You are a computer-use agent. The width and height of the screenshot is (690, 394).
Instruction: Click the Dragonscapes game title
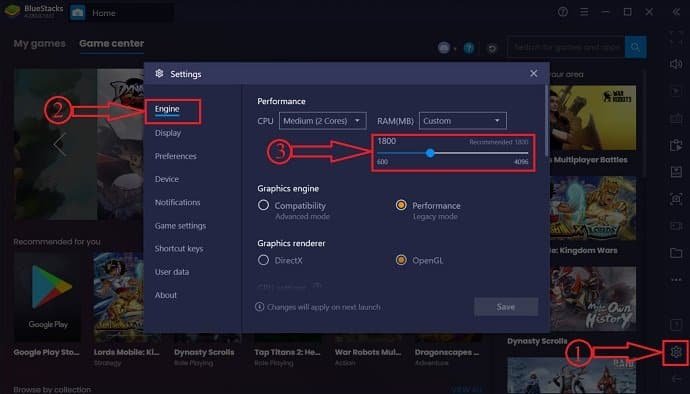pyautogui.click(x=447, y=352)
